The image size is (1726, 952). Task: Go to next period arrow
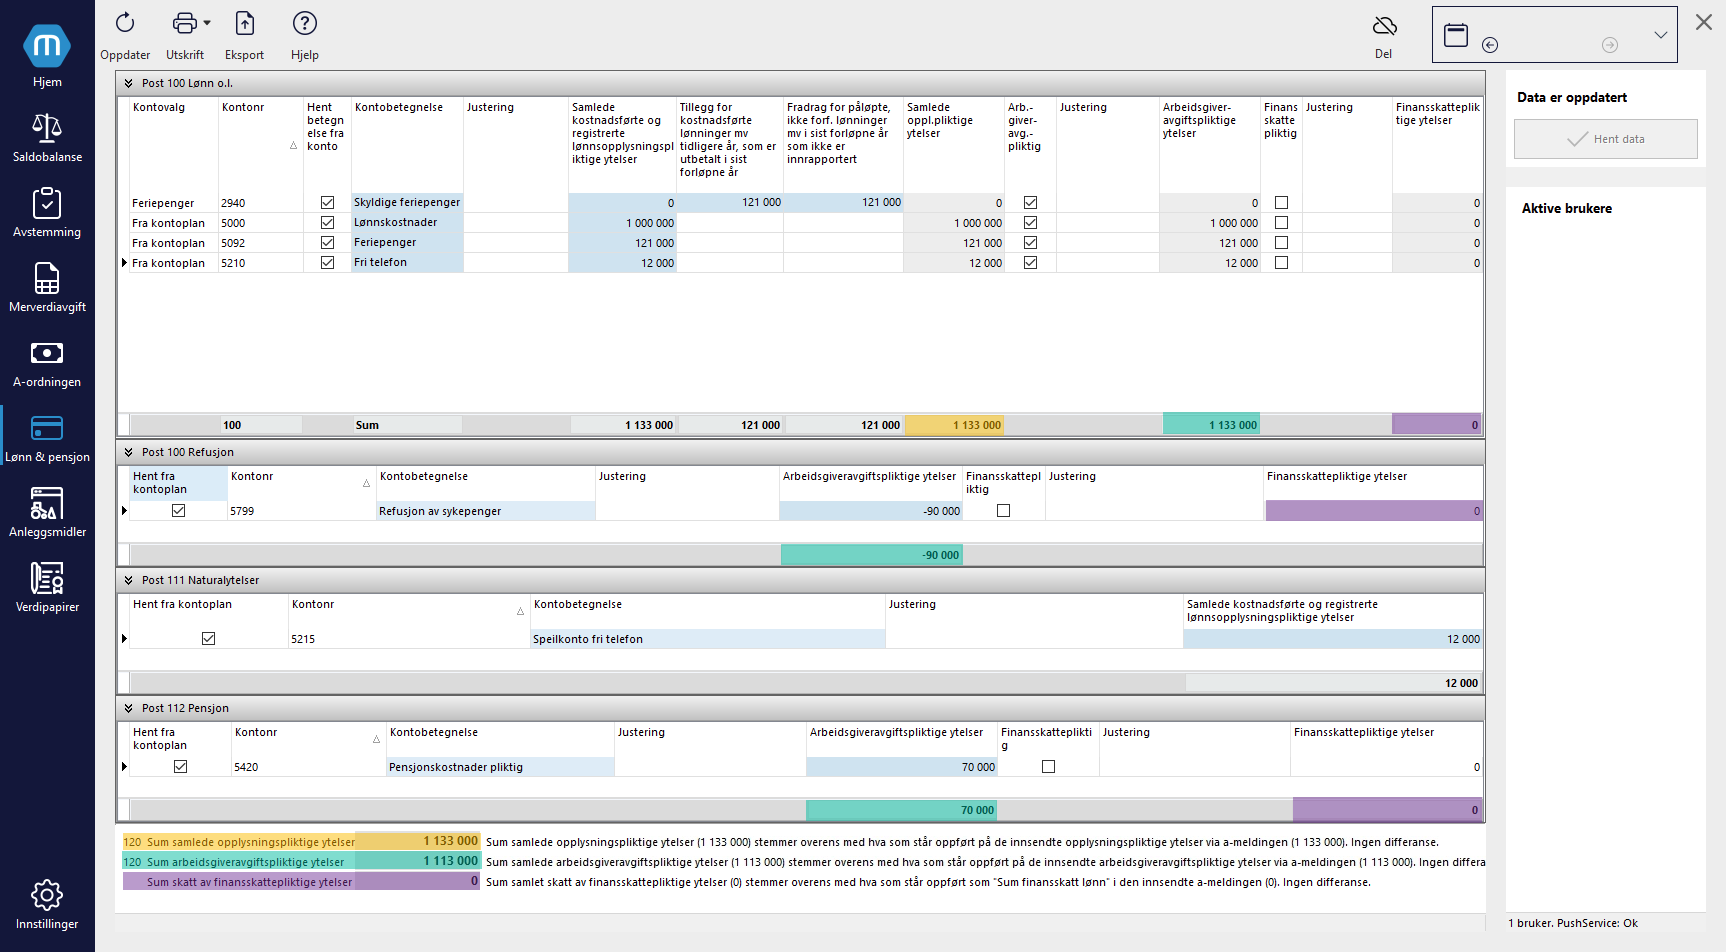(1610, 45)
